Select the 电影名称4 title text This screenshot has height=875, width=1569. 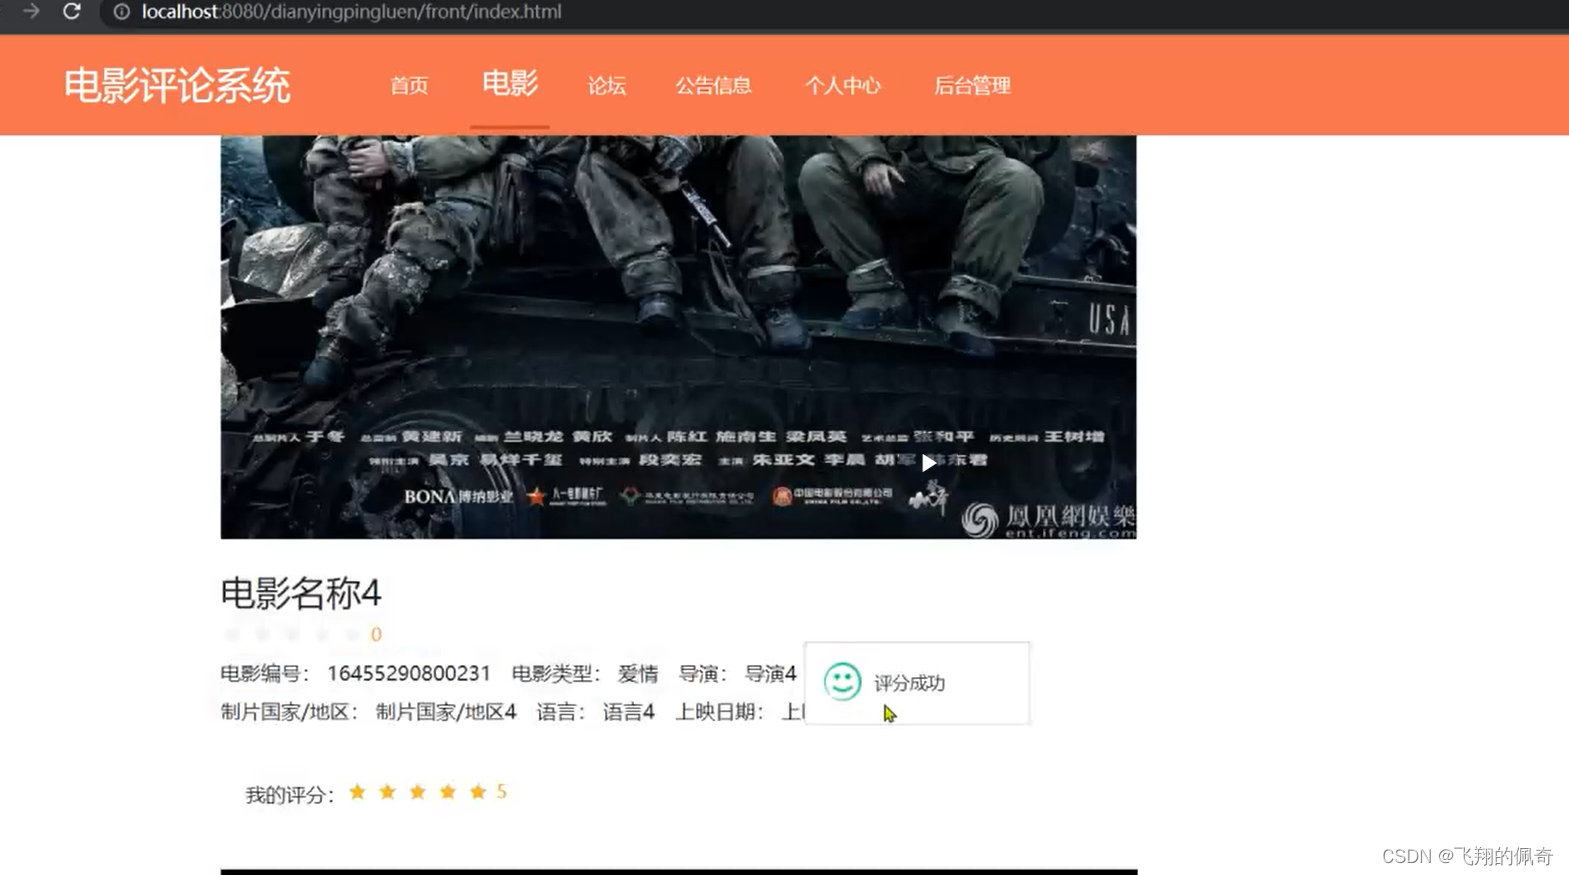pyautogui.click(x=301, y=593)
